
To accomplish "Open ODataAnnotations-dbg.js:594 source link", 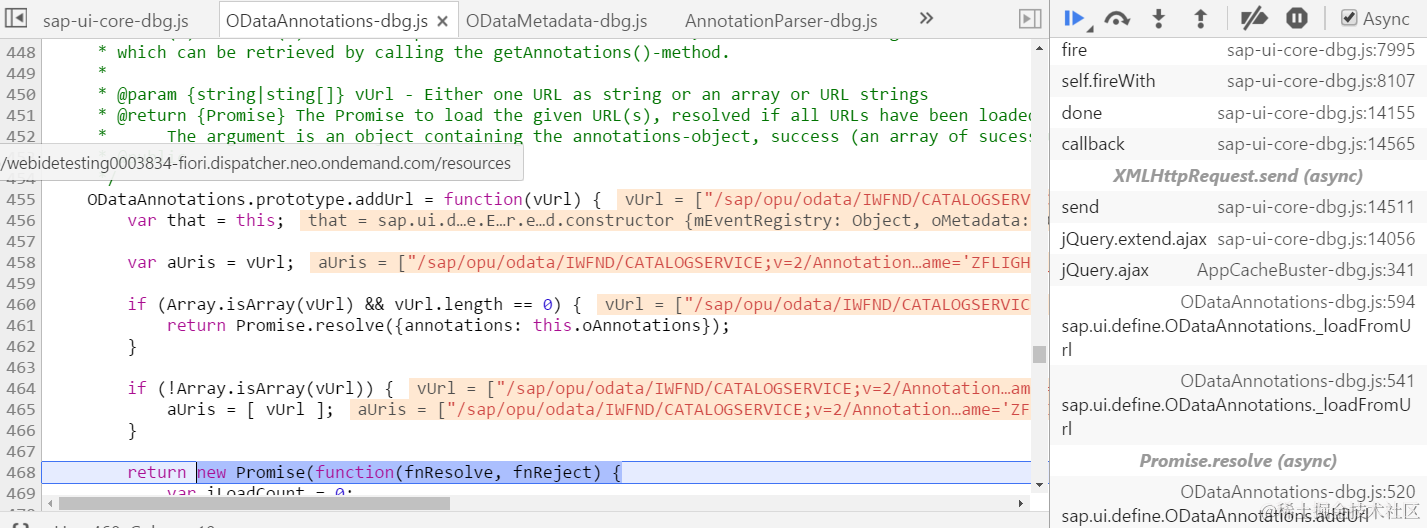I will coord(1298,302).
